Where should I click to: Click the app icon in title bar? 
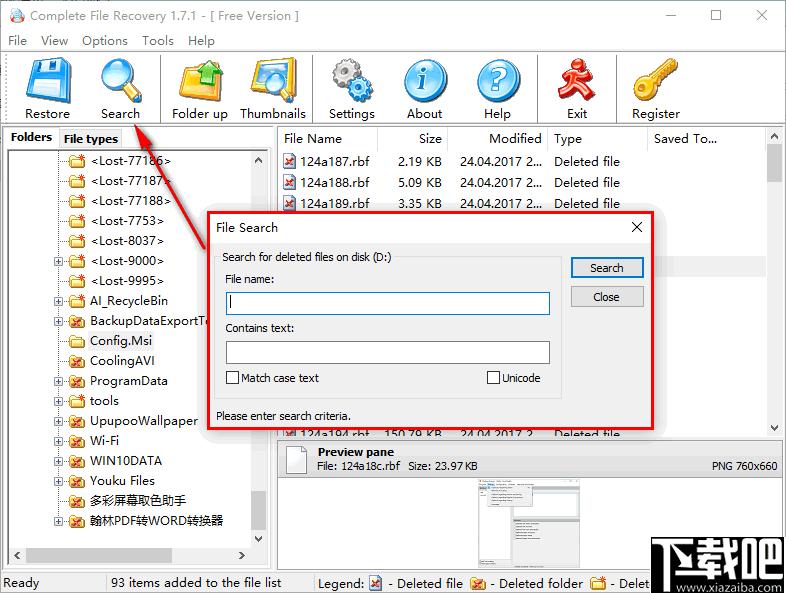pyautogui.click(x=17, y=16)
